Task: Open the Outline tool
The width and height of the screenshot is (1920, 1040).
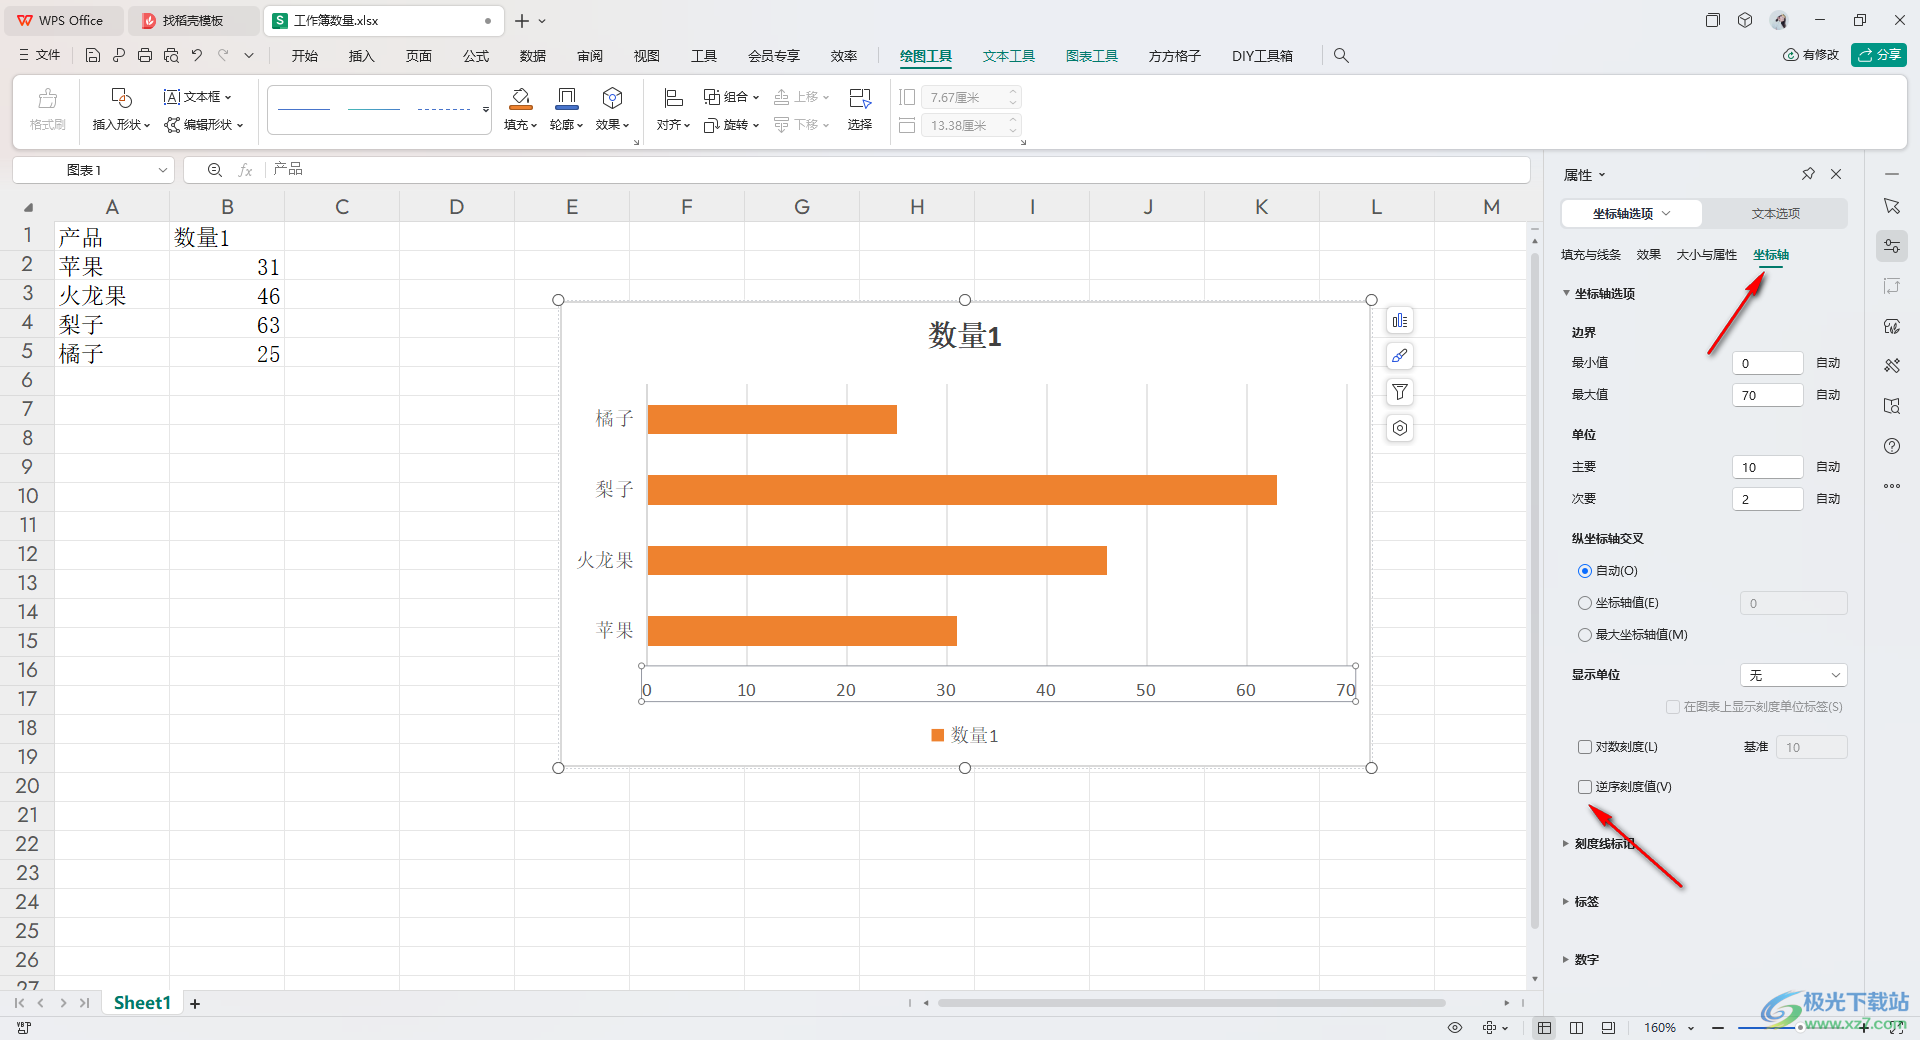Action: (x=567, y=109)
